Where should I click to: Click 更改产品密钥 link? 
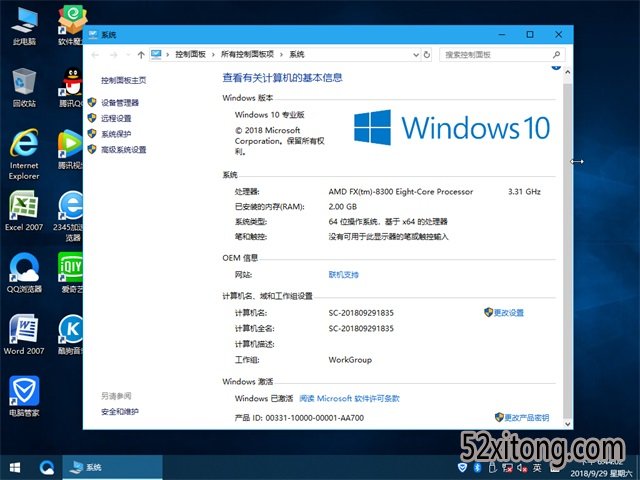coord(527,418)
